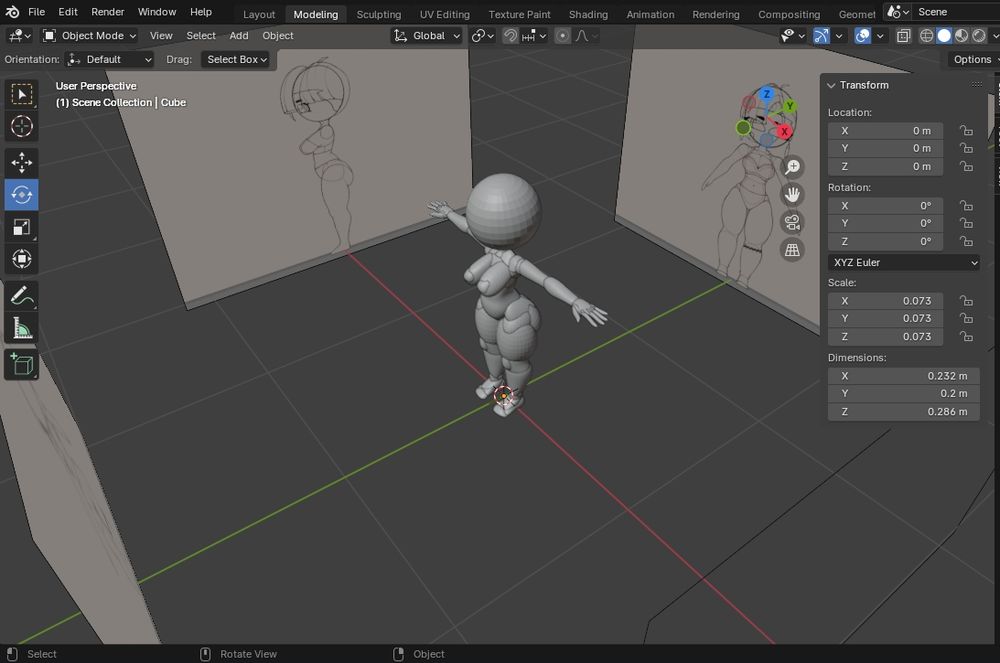Switch to wireframe shading
The height and width of the screenshot is (663, 1000).
tap(927, 36)
